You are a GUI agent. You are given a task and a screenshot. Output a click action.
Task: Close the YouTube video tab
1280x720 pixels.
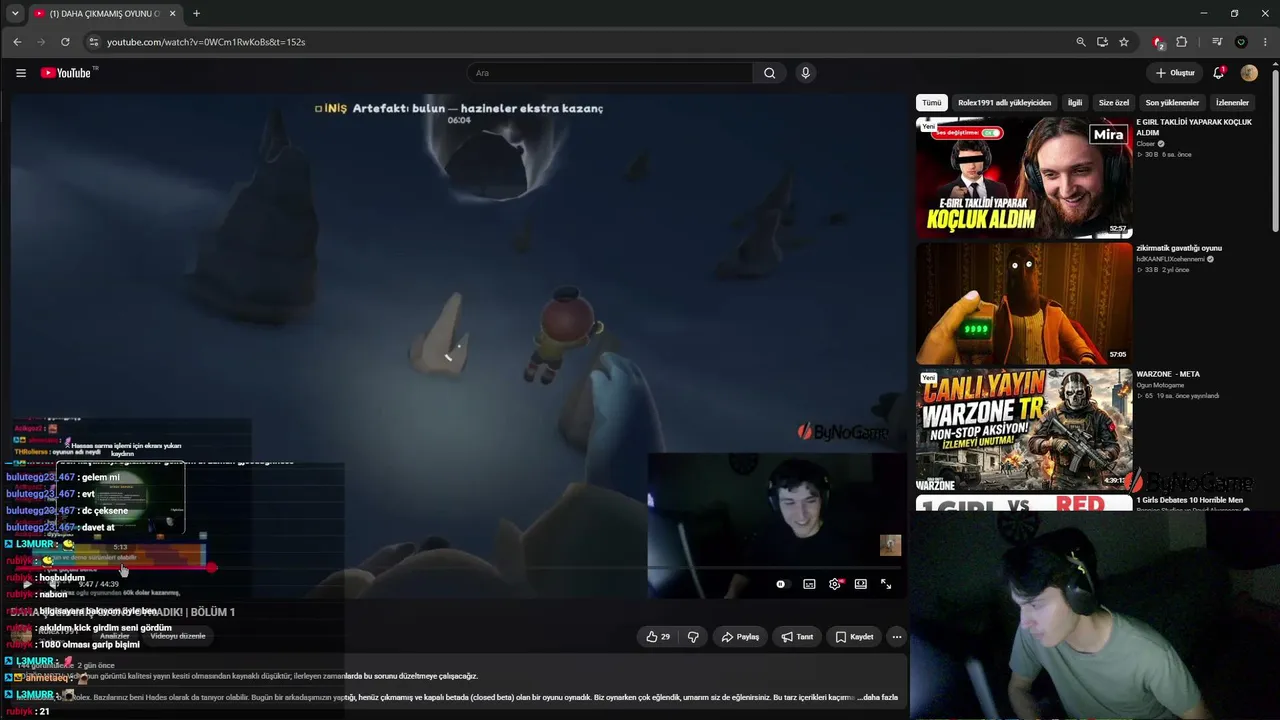[x=172, y=14]
